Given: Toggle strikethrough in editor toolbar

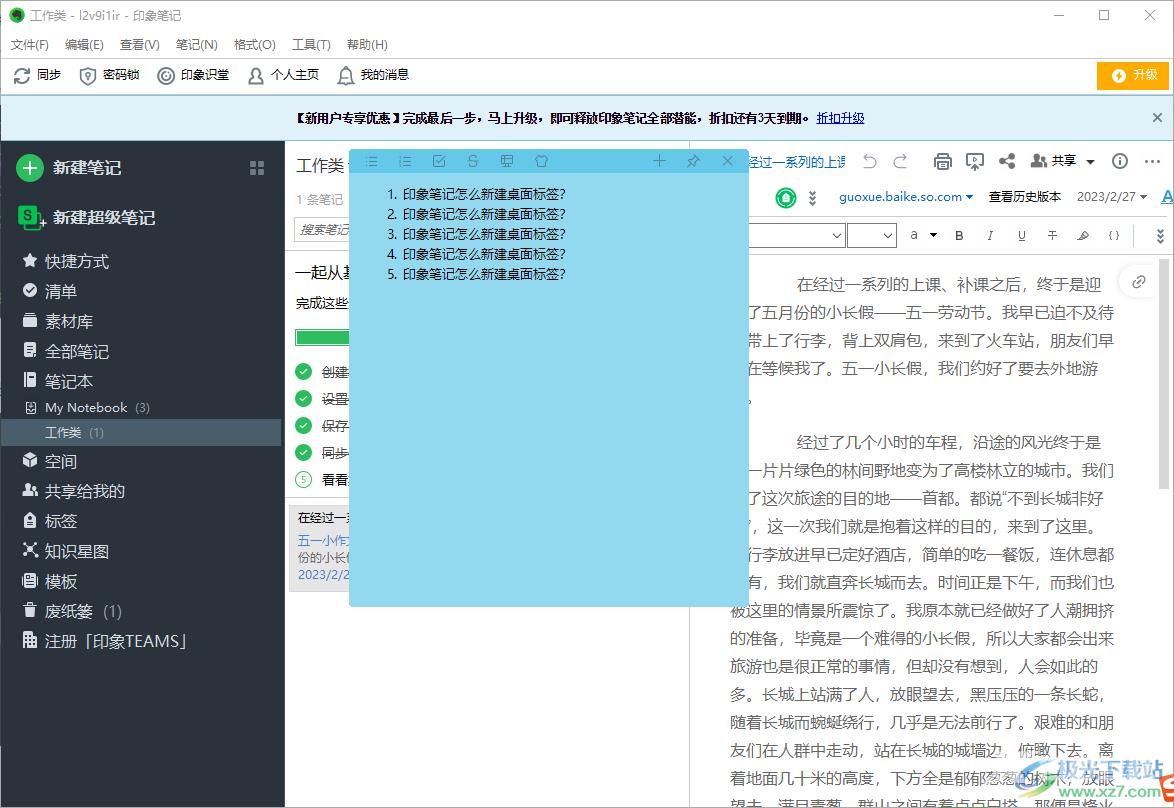Looking at the screenshot, I should (1052, 235).
